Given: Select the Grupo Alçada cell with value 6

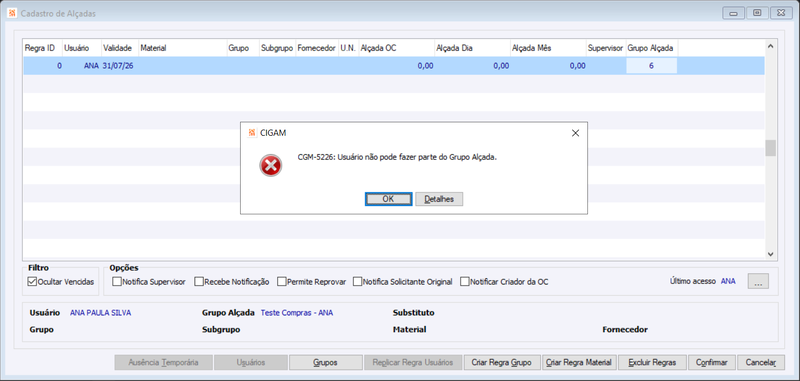Looking at the screenshot, I should pos(652,66).
